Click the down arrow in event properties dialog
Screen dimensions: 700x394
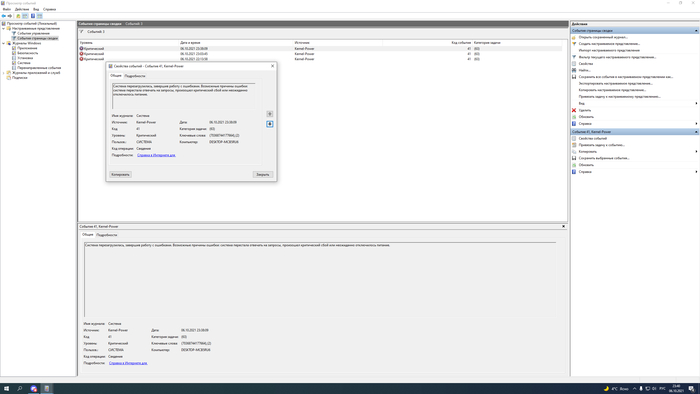pos(270,124)
